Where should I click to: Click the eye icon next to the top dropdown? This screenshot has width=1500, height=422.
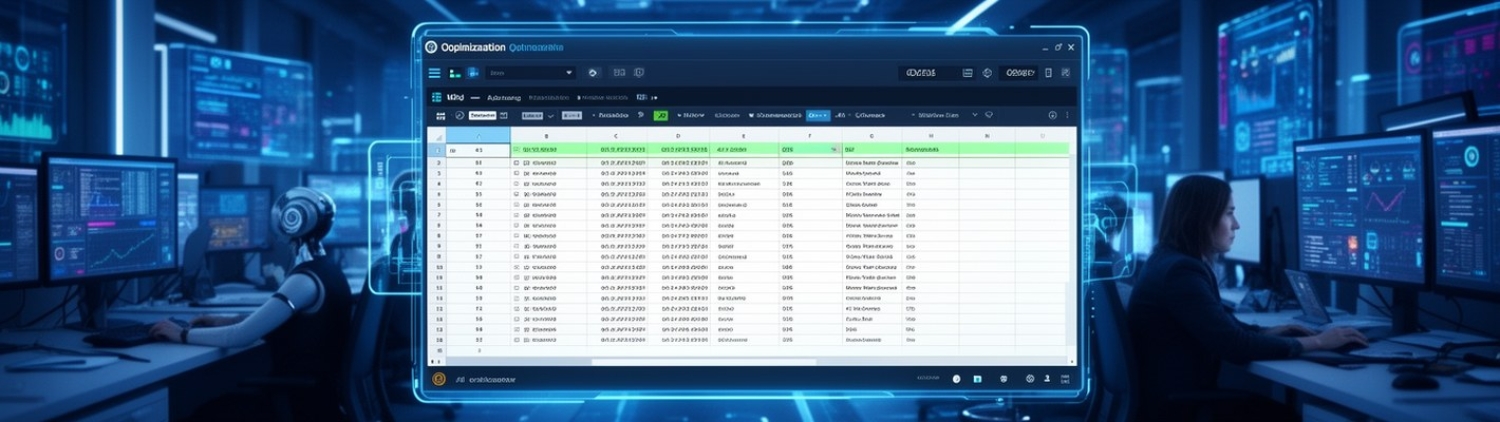593,73
